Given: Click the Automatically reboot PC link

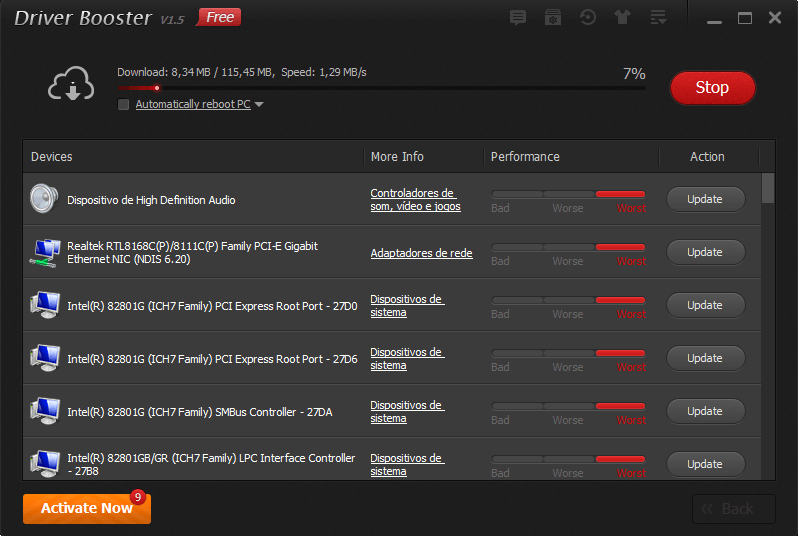Looking at the screenshot, I should pyautogui.click(x=193, y=104).
